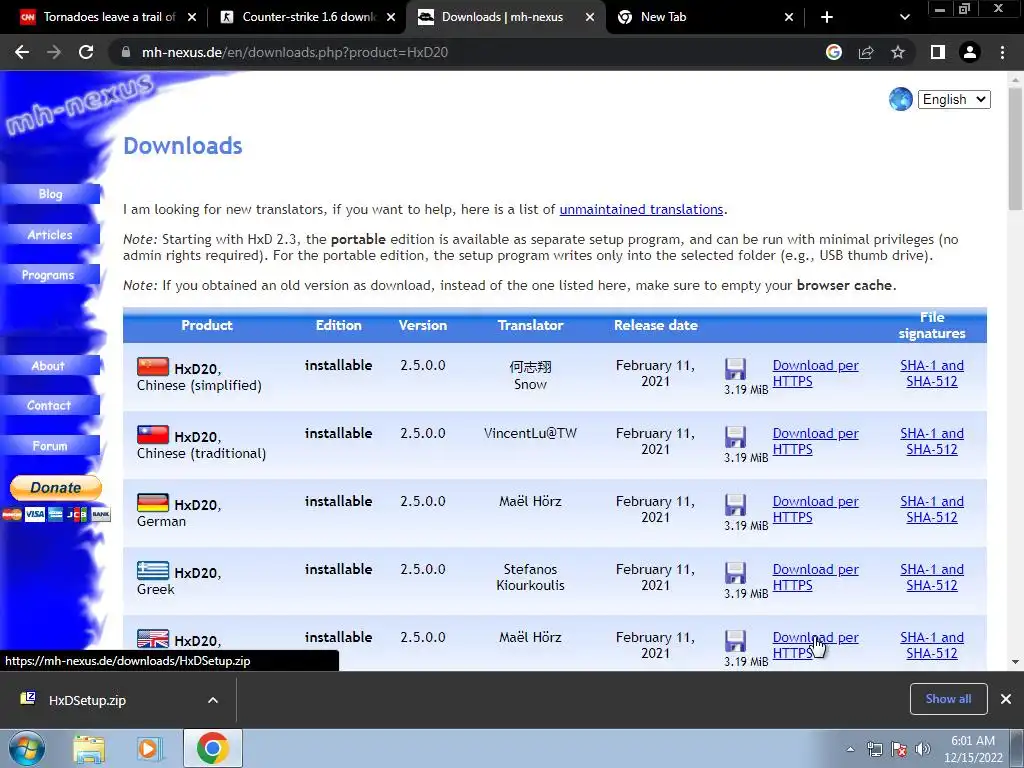Click the floppy disk icon for Chinese traditional
1024x768 pixels.
[735, 437]
